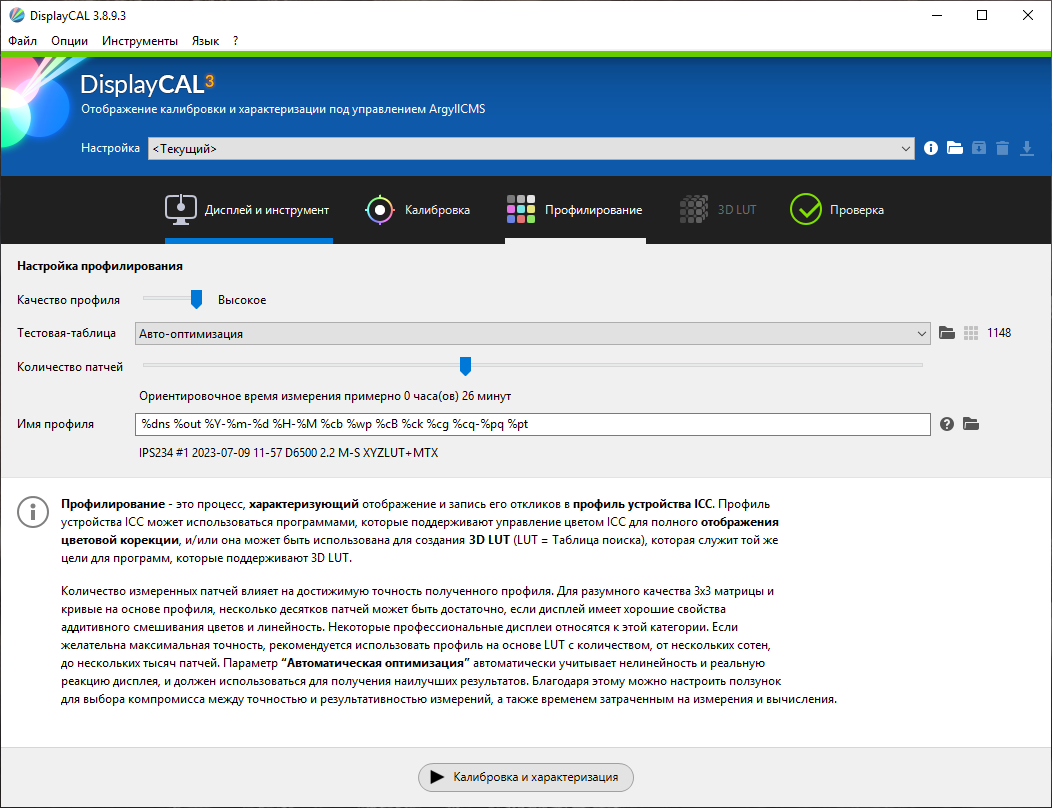Browse for testchart file folder icon
Screen dimensions: 1052x808
947,333
